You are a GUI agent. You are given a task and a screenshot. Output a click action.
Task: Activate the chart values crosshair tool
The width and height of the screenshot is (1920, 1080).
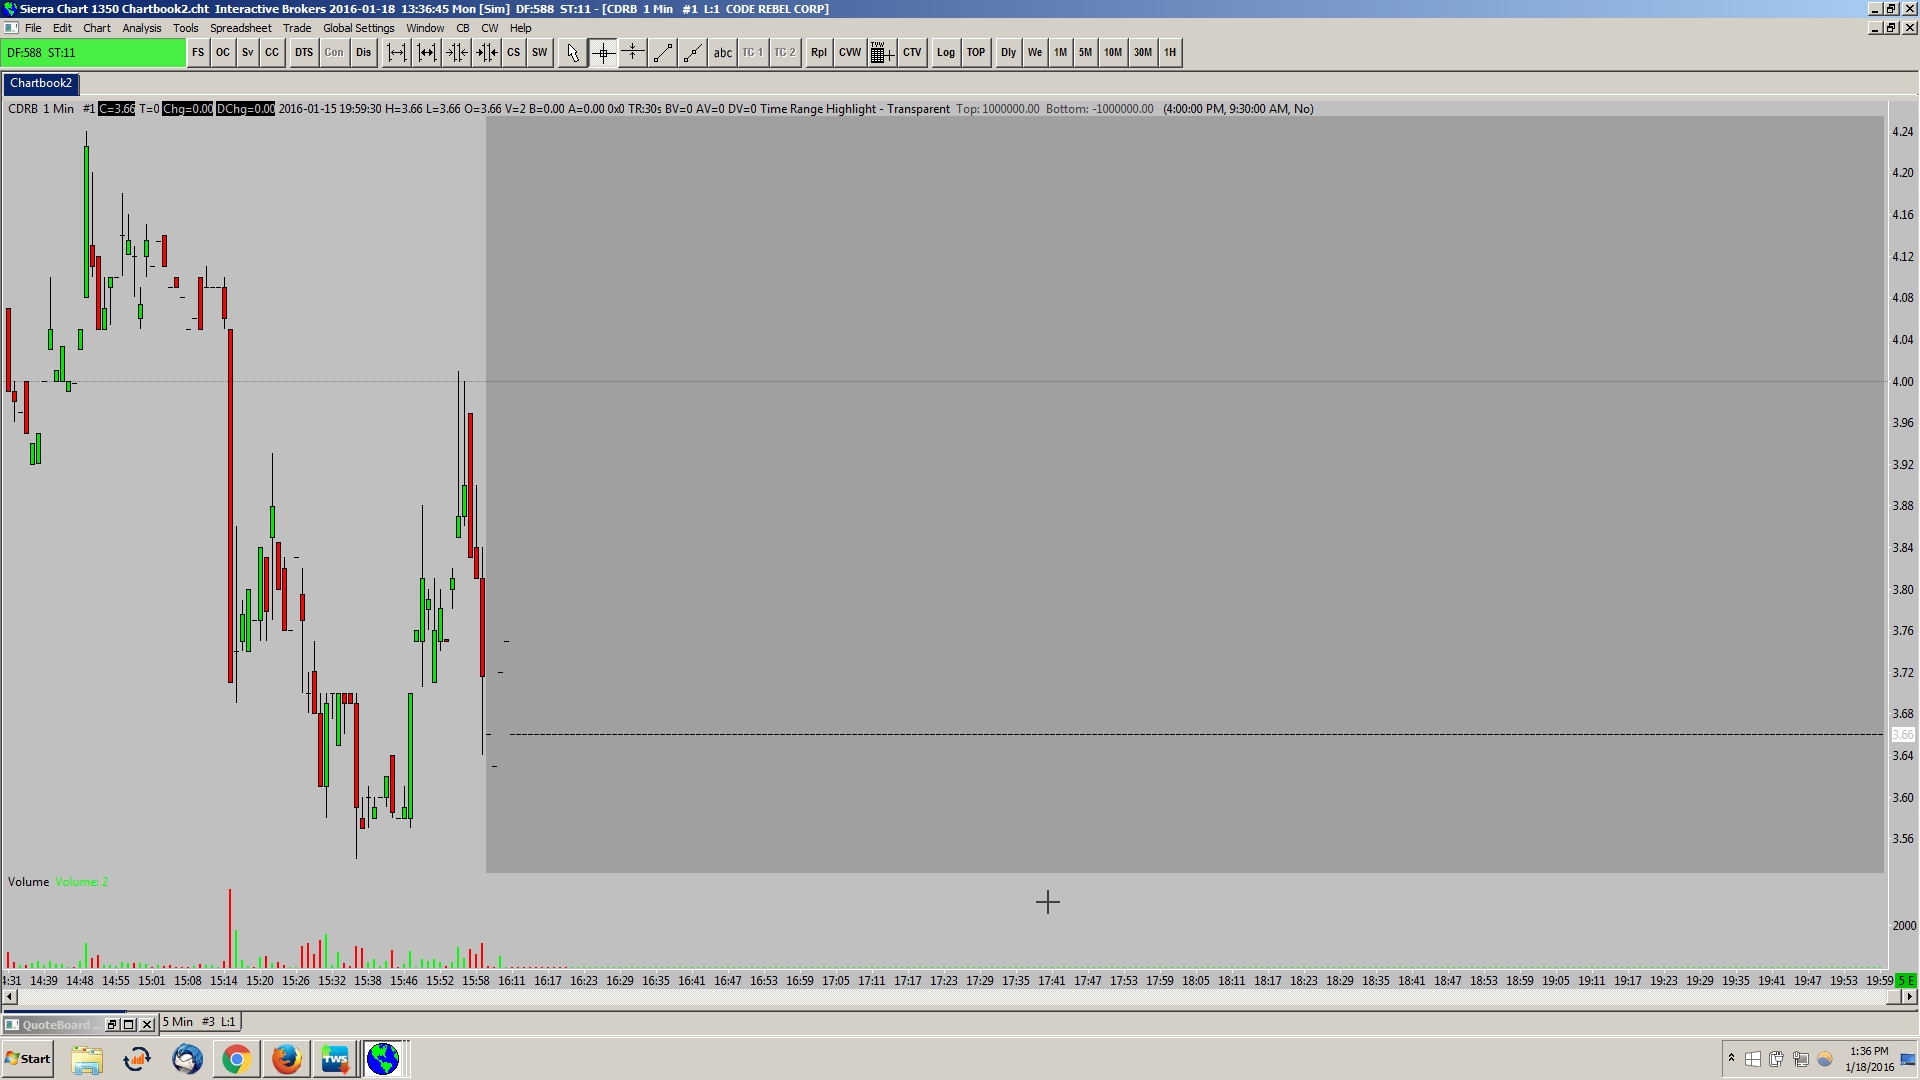click(603, 53)
